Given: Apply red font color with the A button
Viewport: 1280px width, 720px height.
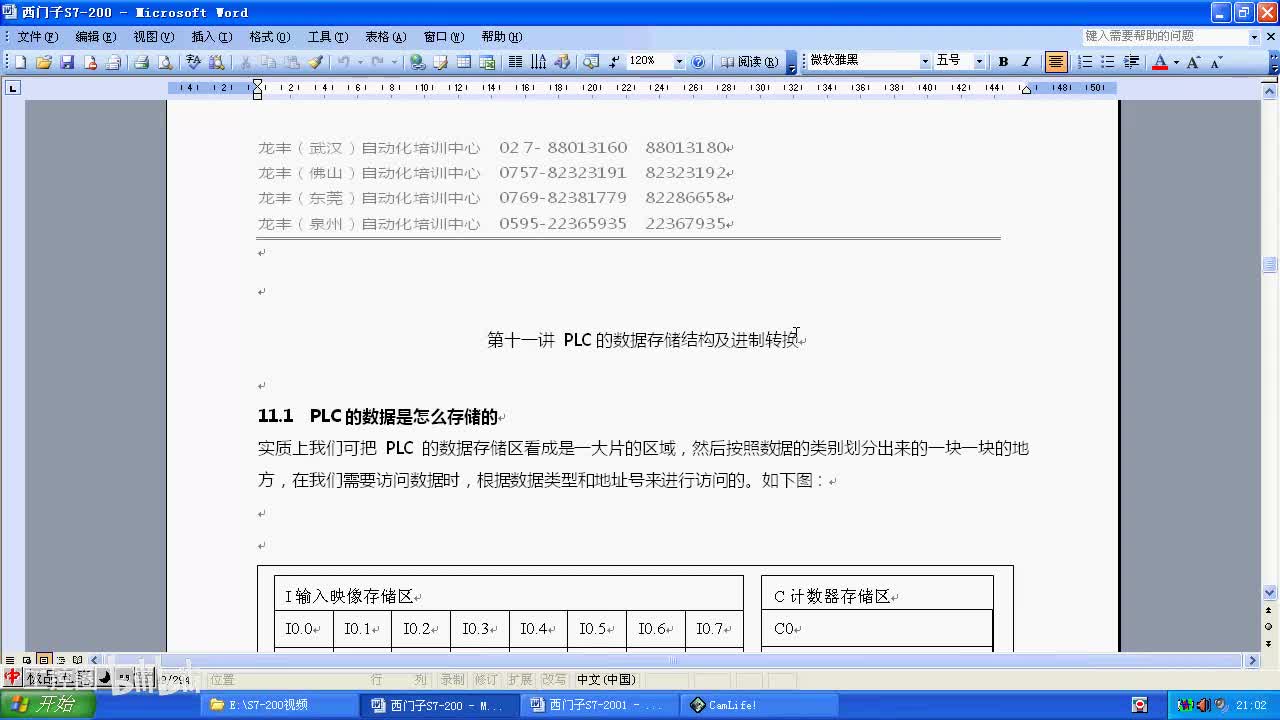Looking at the screenshot, I should (x=1160, y=62).
